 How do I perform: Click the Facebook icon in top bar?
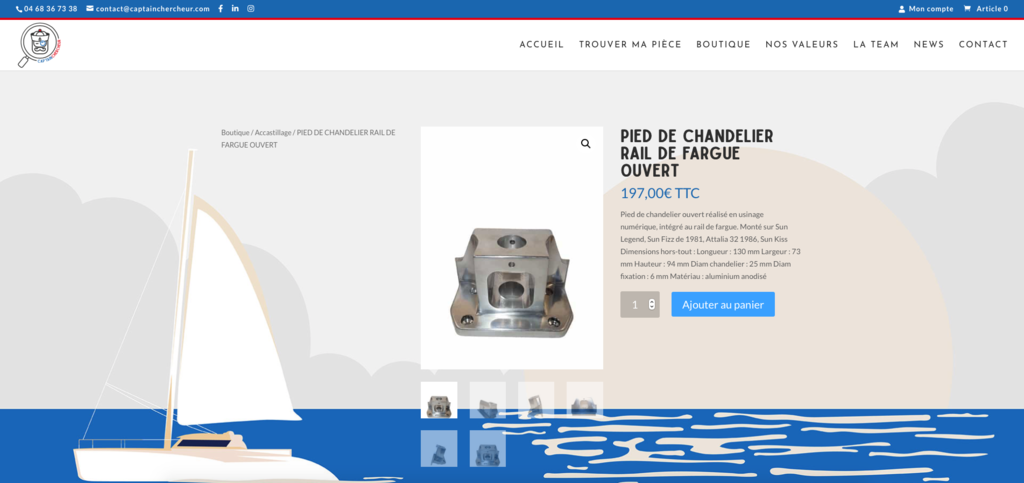point(220,8)
